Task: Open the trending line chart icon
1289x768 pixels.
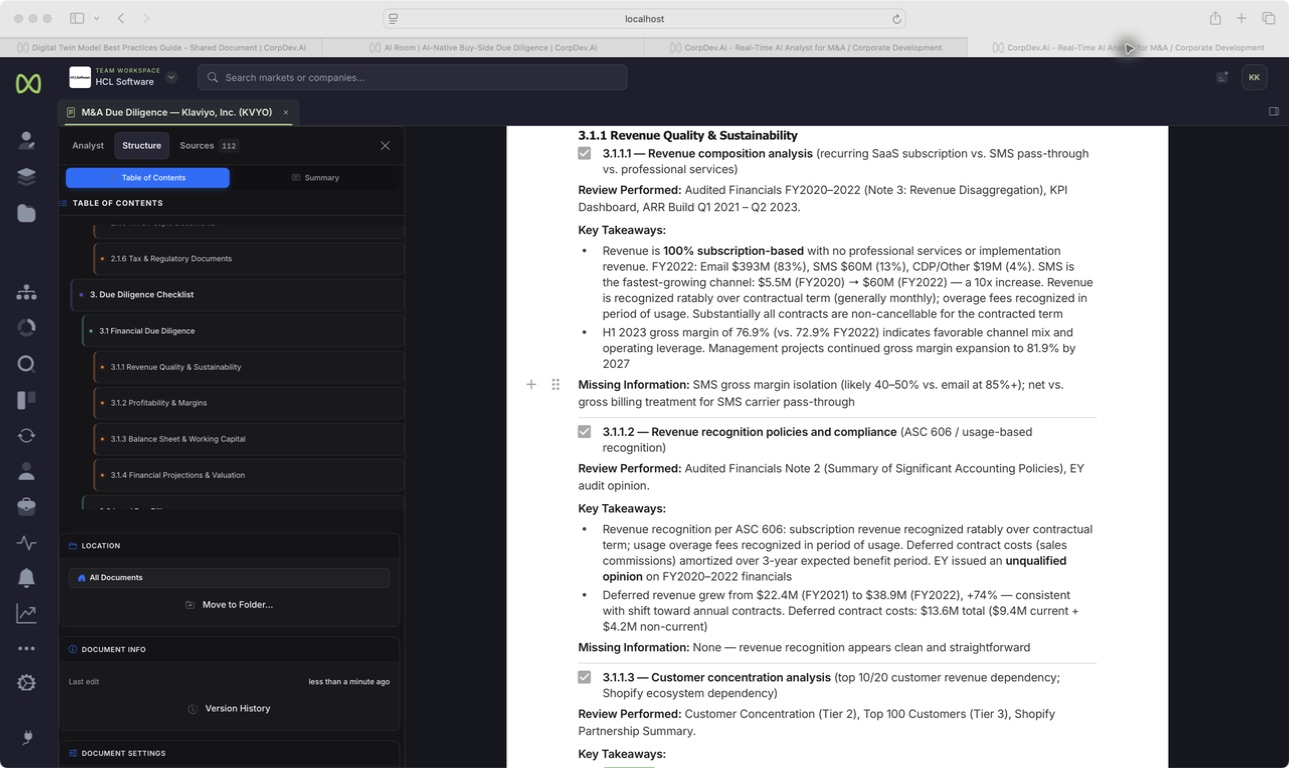Action: click(27, 614)
